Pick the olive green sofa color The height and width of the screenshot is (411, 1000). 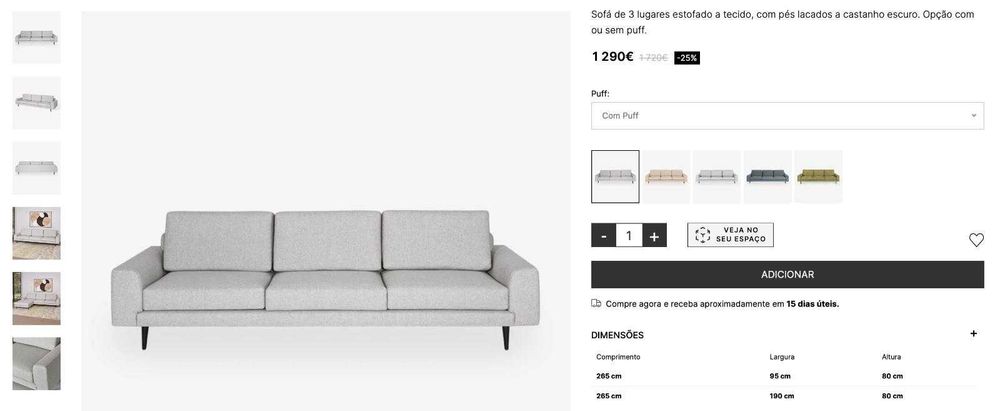coord(819,177)
